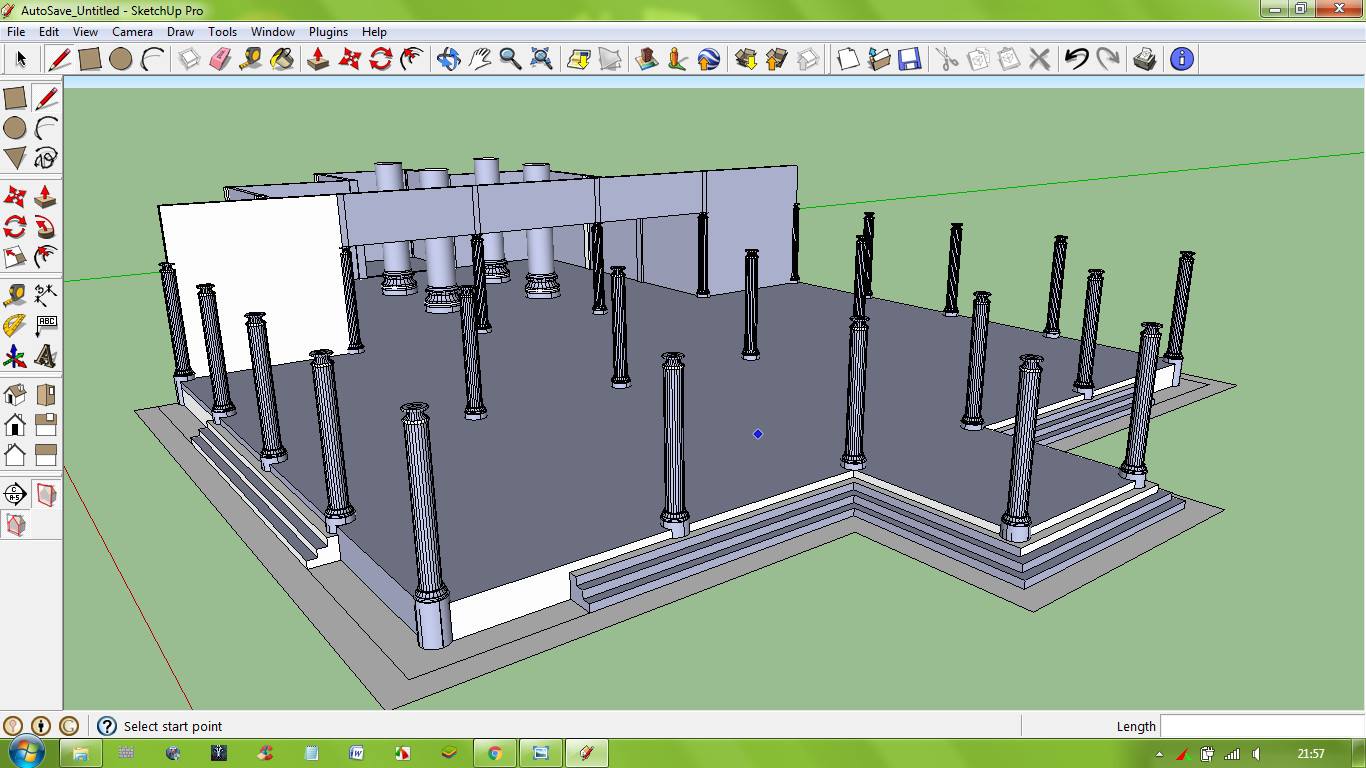Open the Draw menu
Image resolution: width=1366 pixels, height=768 pixels.
pyautogui.click(x=180, y=32)
